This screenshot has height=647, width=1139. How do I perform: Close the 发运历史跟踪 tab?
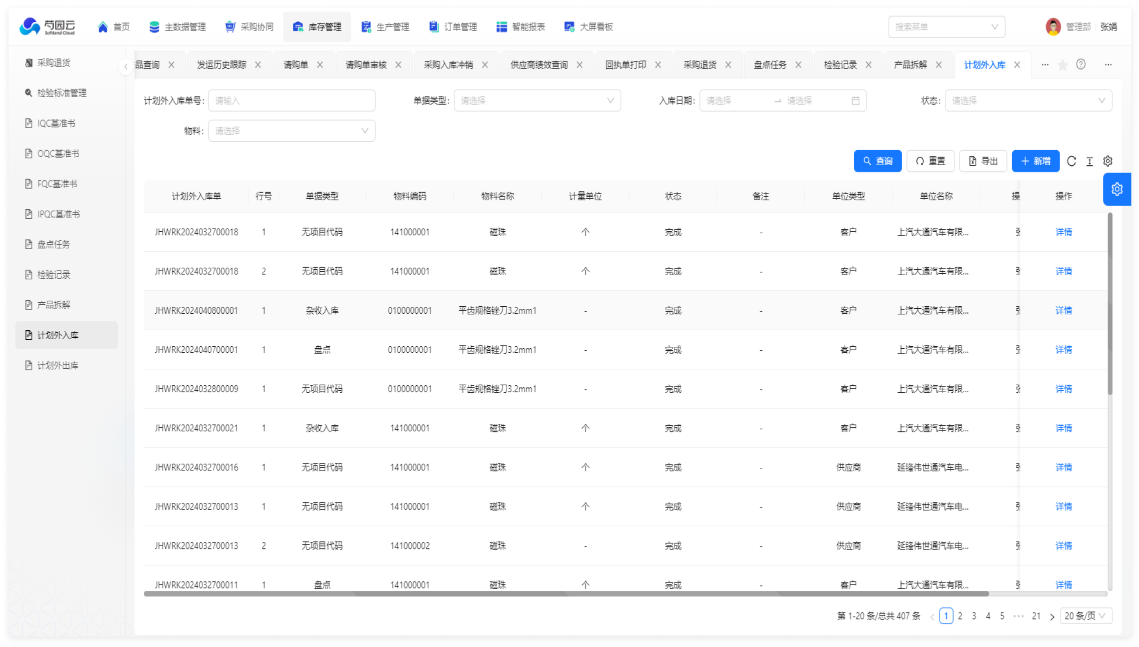pyautogui.click(x=258, y=65)
